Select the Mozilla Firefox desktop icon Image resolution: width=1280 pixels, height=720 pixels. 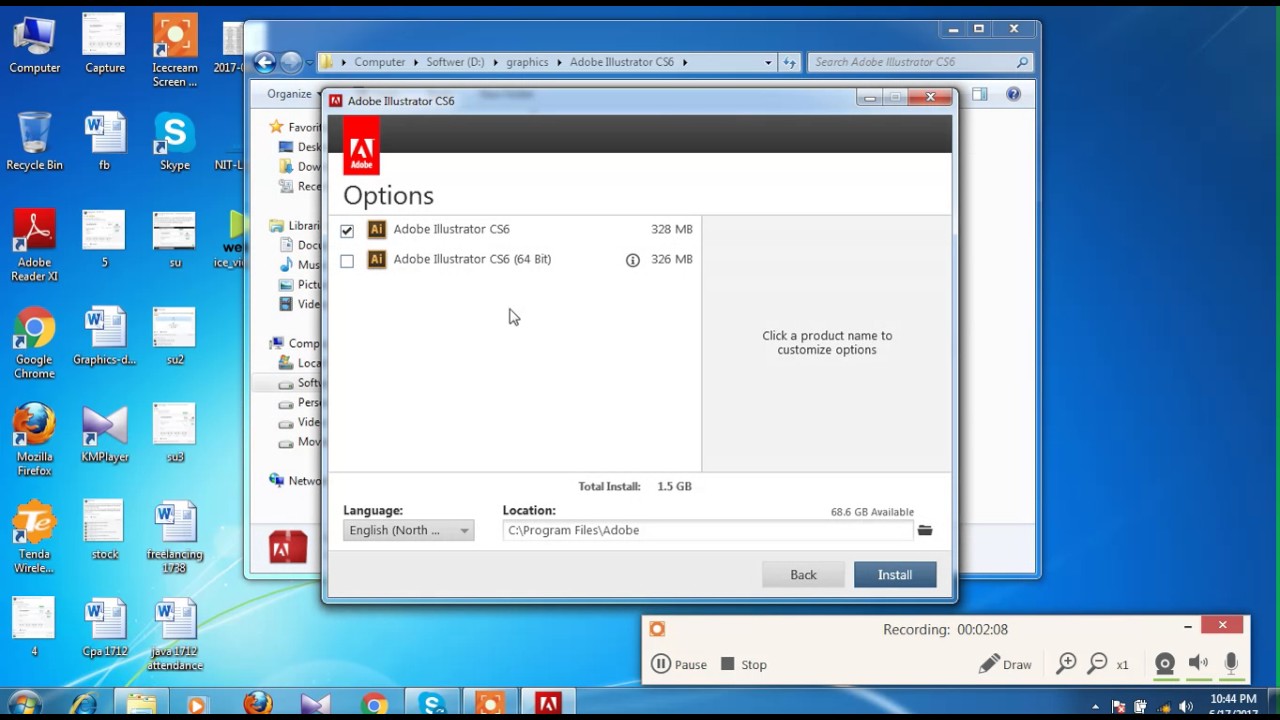(34, 440)
